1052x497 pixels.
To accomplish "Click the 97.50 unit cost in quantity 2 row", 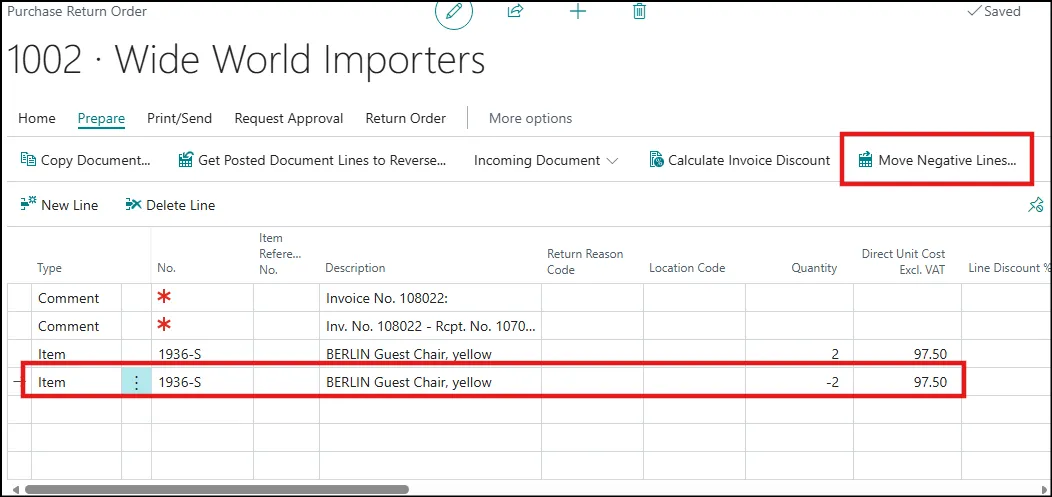I will point(907,354).
